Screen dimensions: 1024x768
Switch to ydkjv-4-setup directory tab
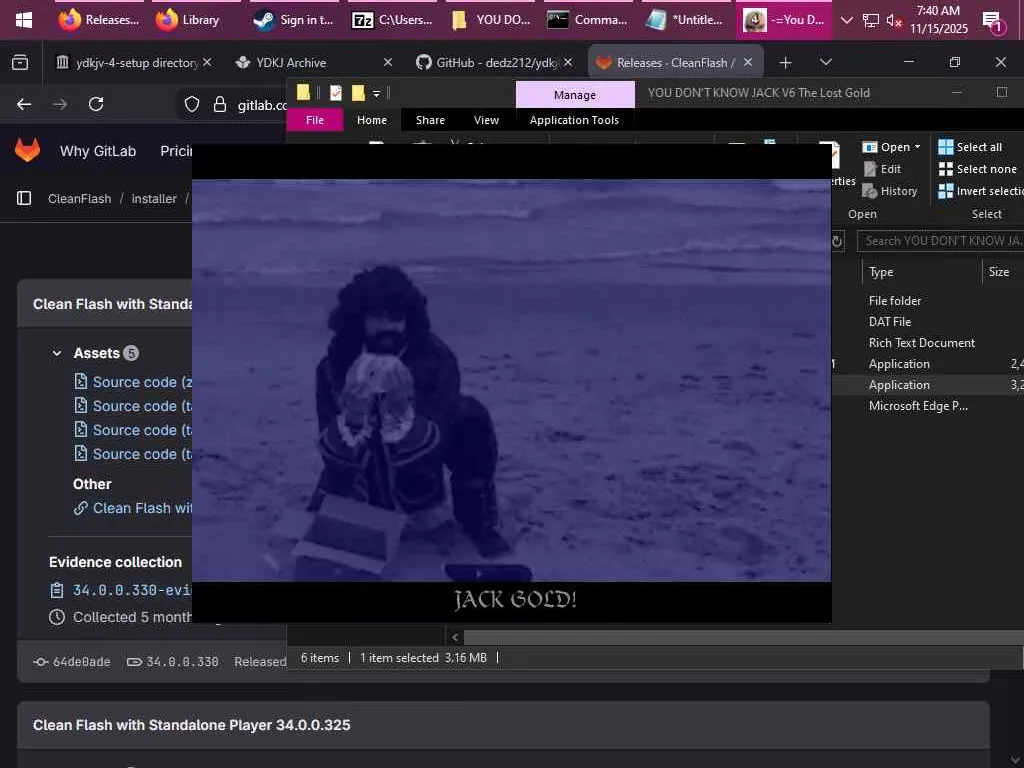coord(127,63)
